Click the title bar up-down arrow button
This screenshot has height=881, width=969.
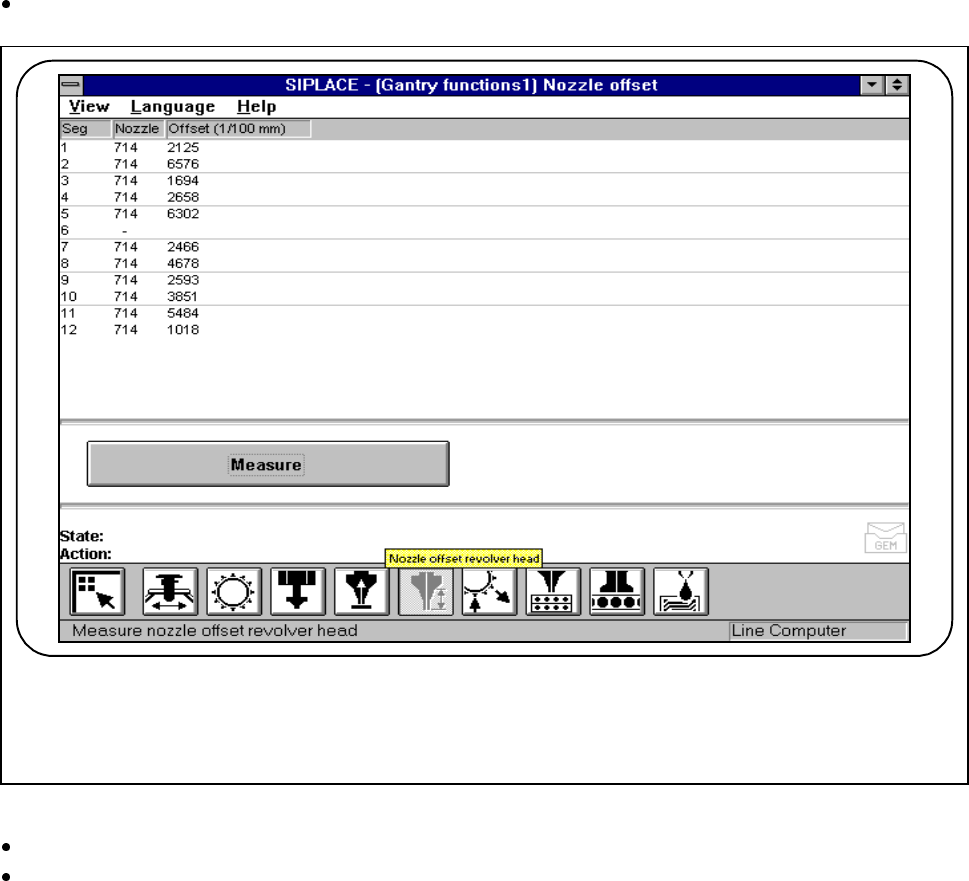[x=897, y=85]
